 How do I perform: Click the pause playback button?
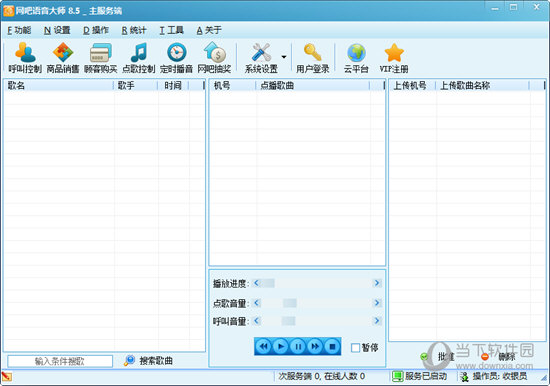(298, 347)
